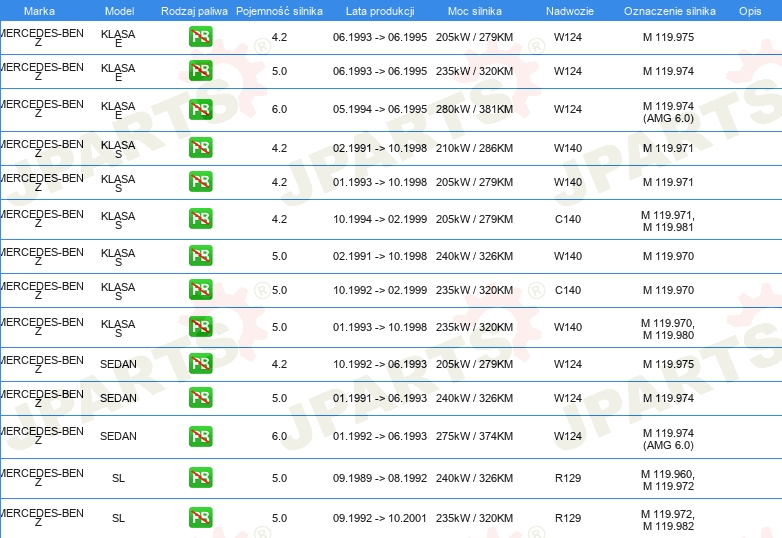Click the R129 body cell in the 09.1992 row
Screen dimensions: 782x538
(568, 518)
